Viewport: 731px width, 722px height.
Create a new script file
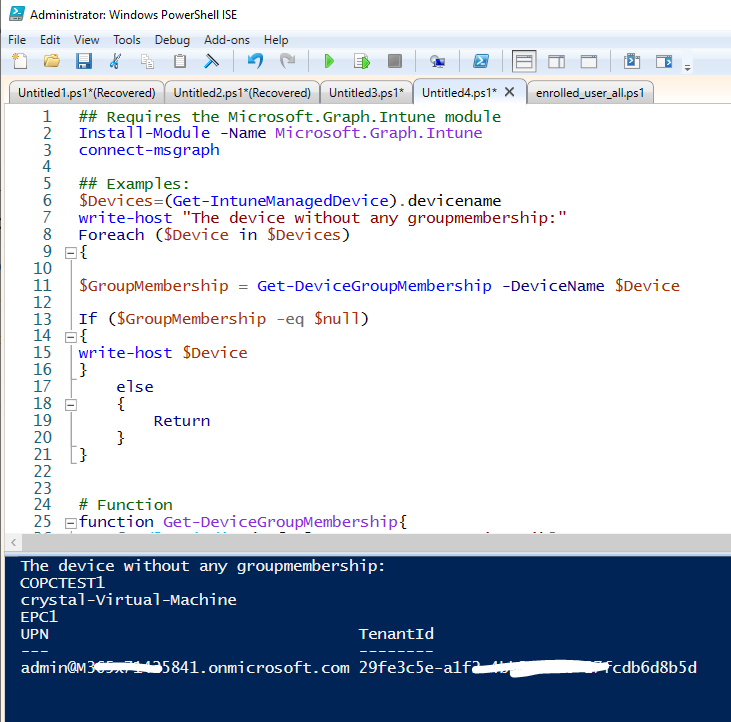[x=20, y=61]
